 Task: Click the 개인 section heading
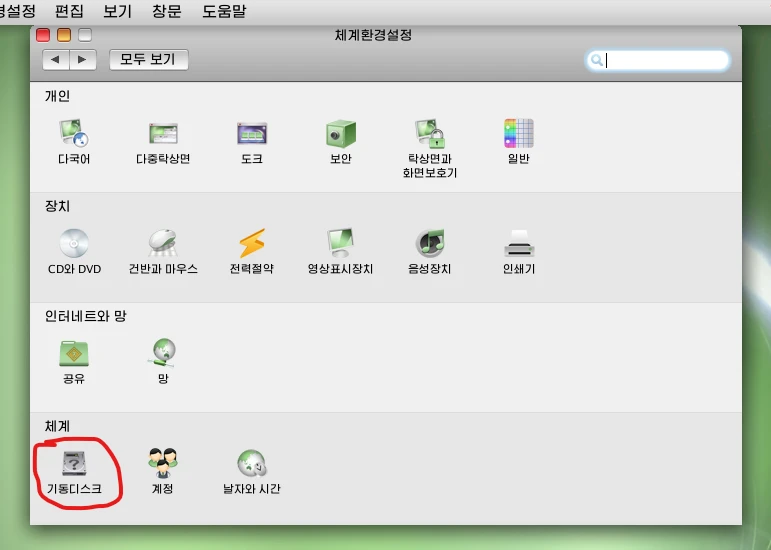pyautogui.click(x=57, y=96)
